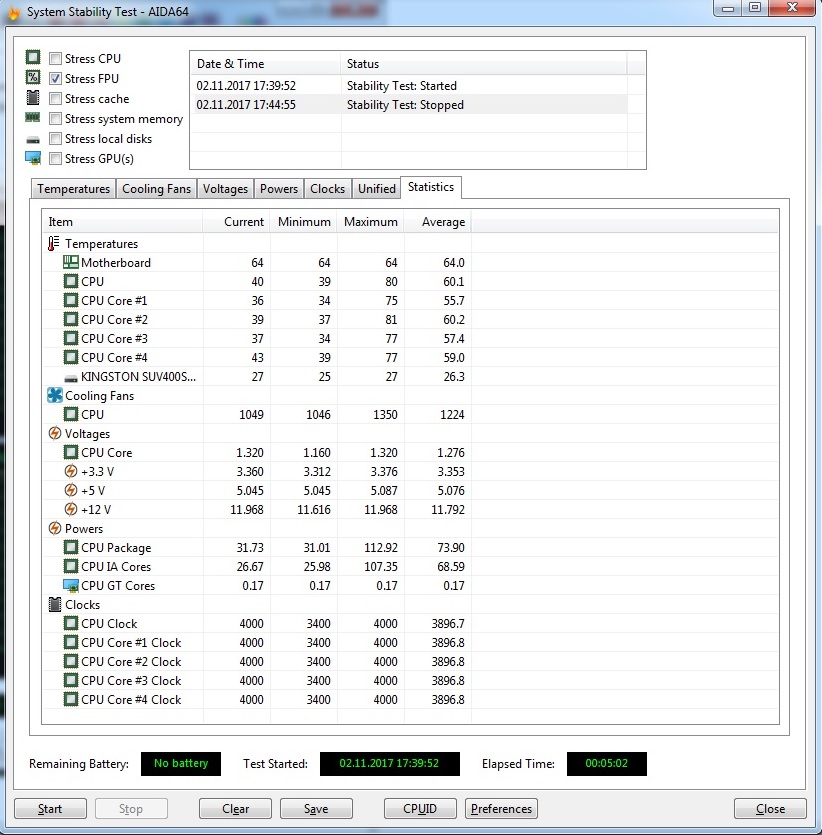Click the Date & Time log header

pos(265,63)
